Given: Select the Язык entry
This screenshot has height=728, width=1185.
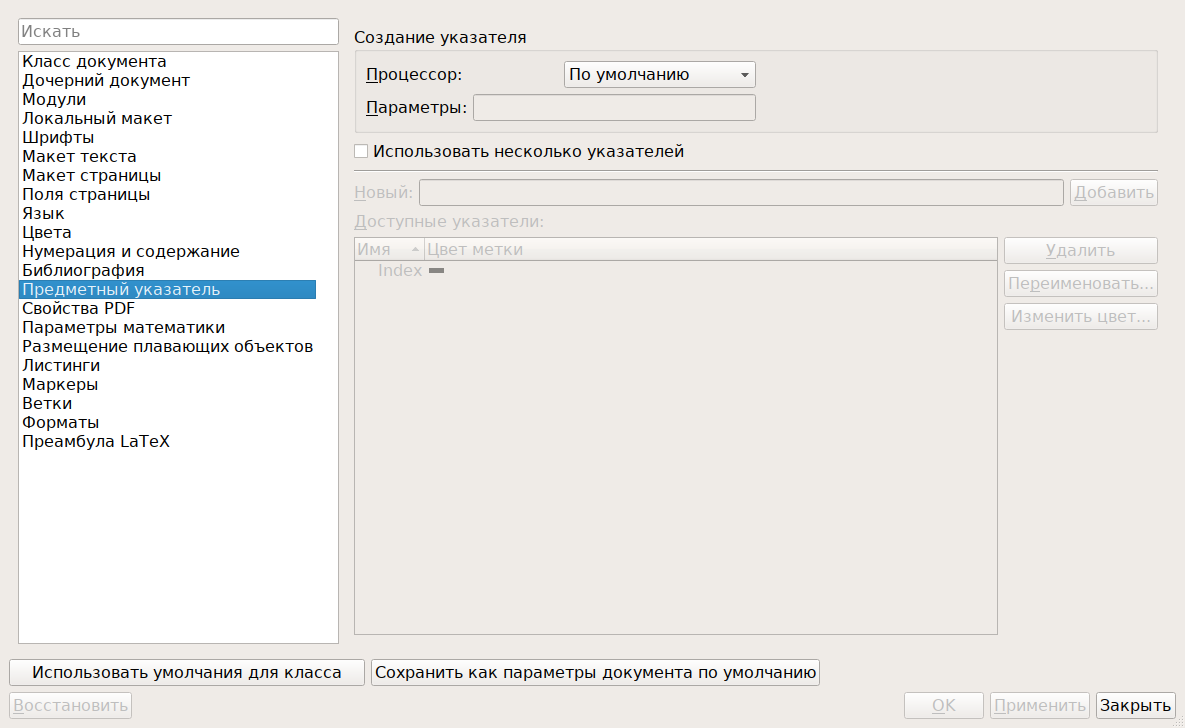Looking at the screenshot, I should tap(167, 214).
